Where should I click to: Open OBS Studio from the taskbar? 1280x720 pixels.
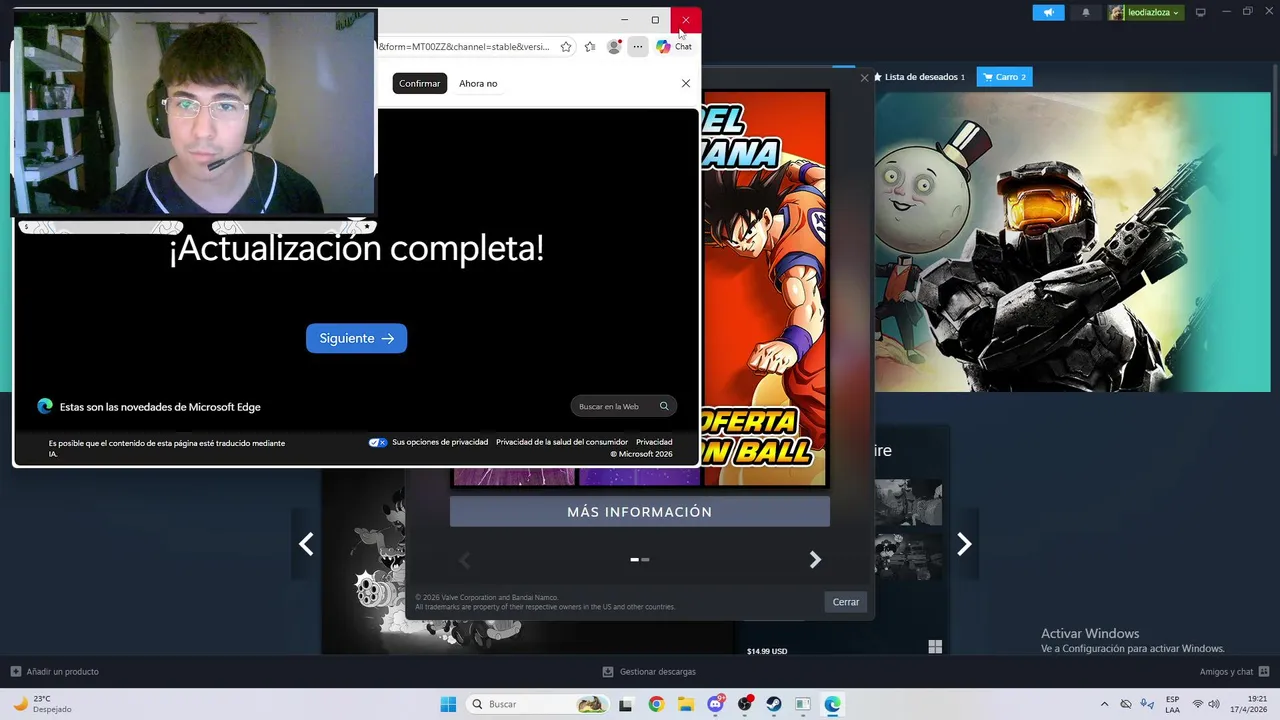[745, 704]
